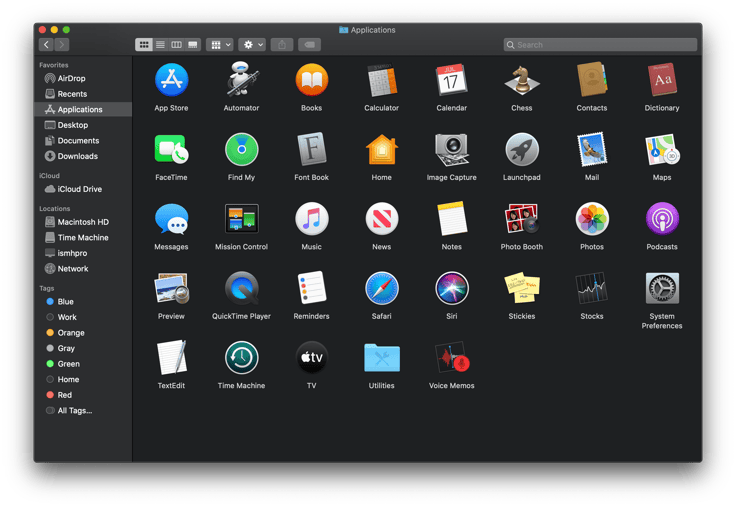Viewport: 736px width, 507px height.
Task: Open Network in the sidebar
Action: [83, 269]
